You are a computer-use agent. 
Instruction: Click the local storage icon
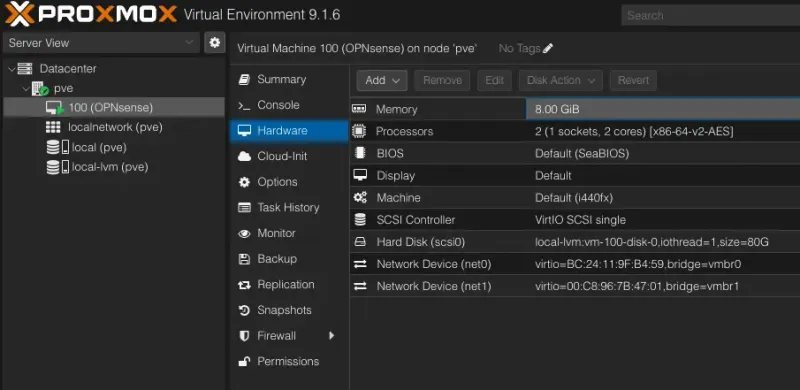57,148
